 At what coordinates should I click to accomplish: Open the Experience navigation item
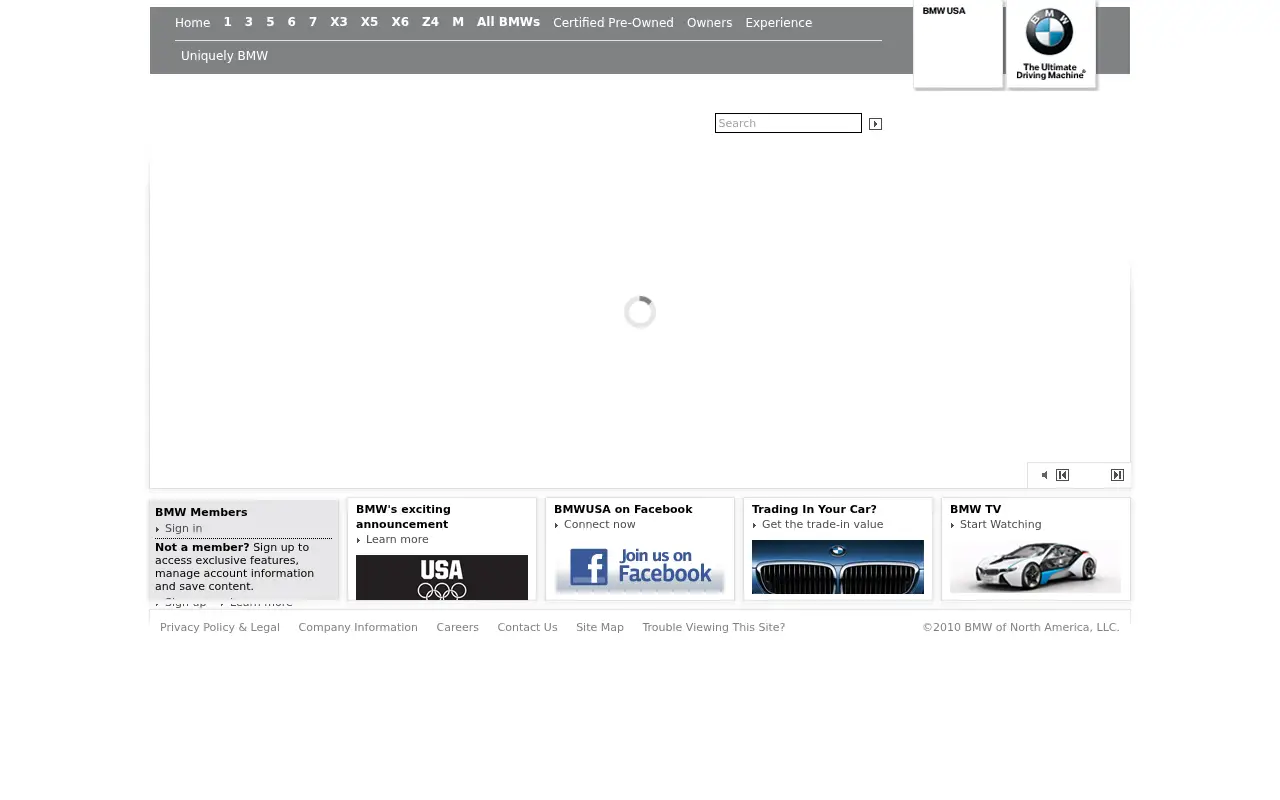pos(778,23)
